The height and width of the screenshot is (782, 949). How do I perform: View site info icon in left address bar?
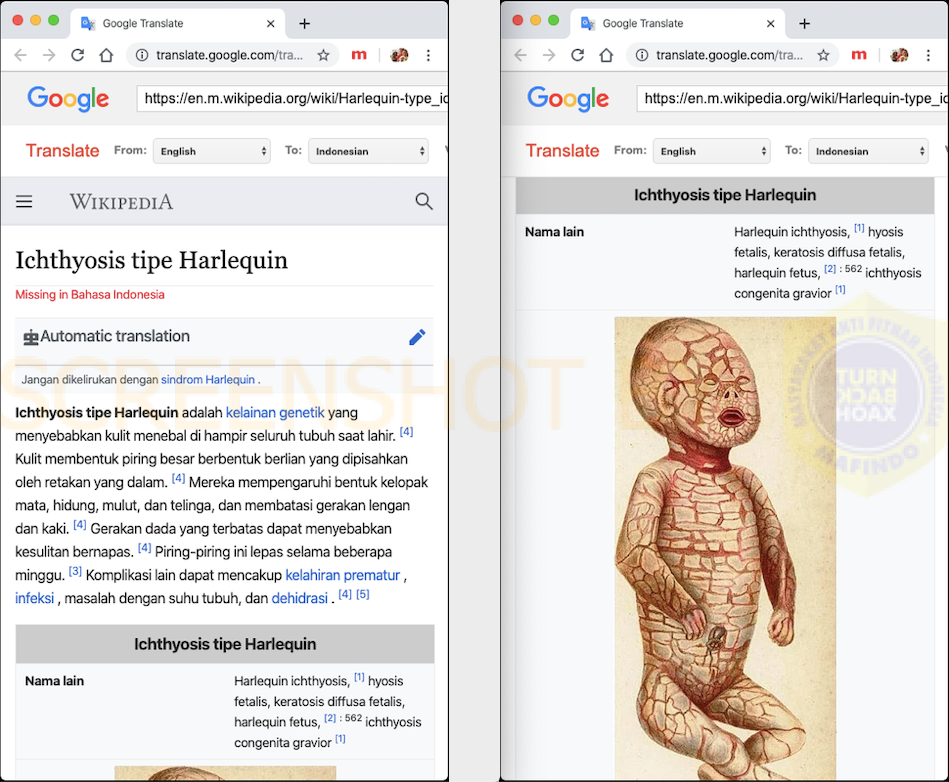142,55
